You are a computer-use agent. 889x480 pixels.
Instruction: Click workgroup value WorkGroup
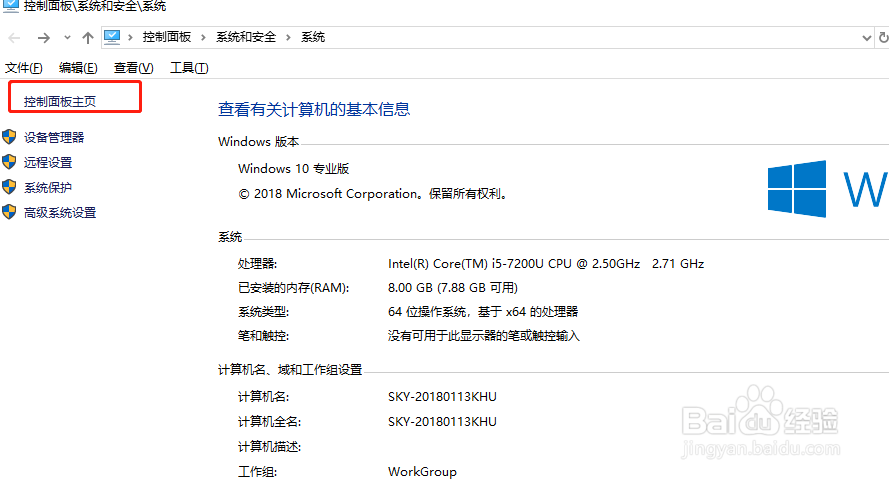tap(422, 471)
